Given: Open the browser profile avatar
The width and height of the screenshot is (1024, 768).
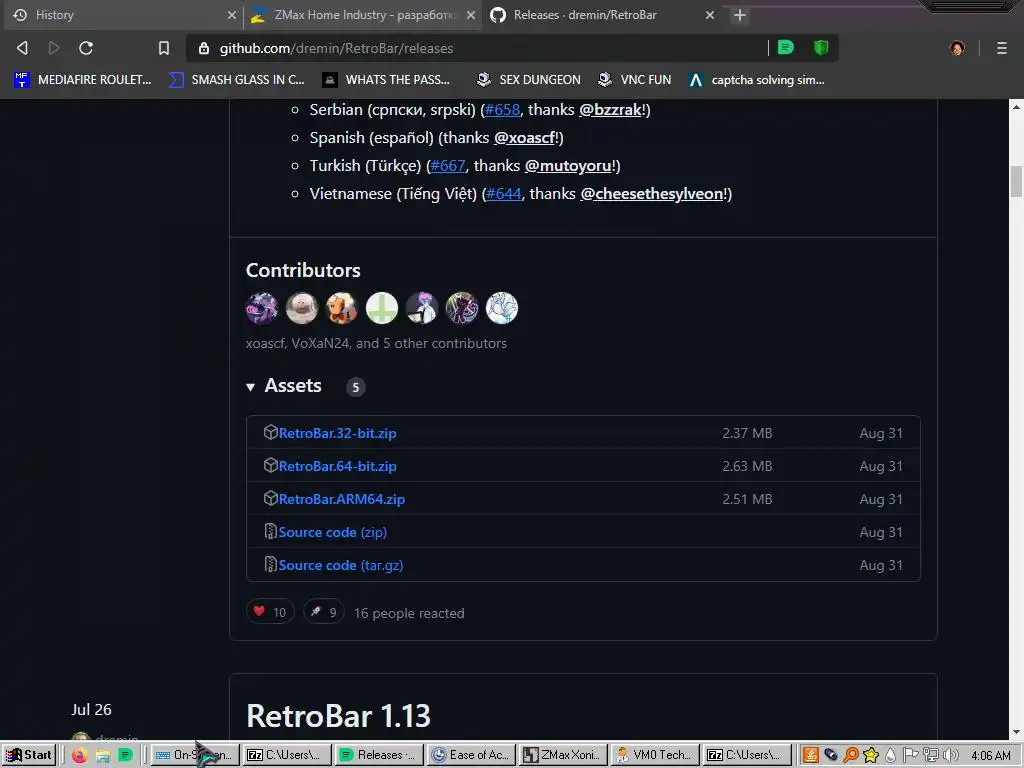Looking at the screenshot, I should point(957,48).
